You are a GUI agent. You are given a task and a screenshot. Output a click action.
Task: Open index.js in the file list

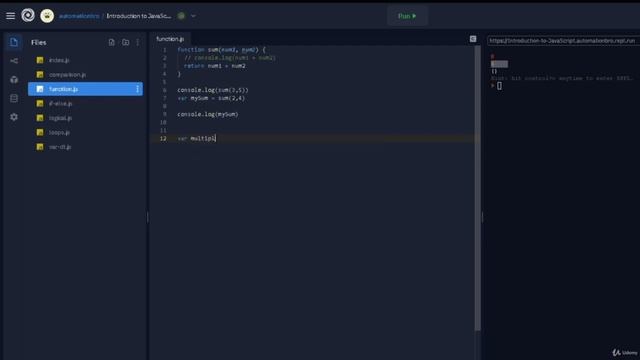[85, 60]
